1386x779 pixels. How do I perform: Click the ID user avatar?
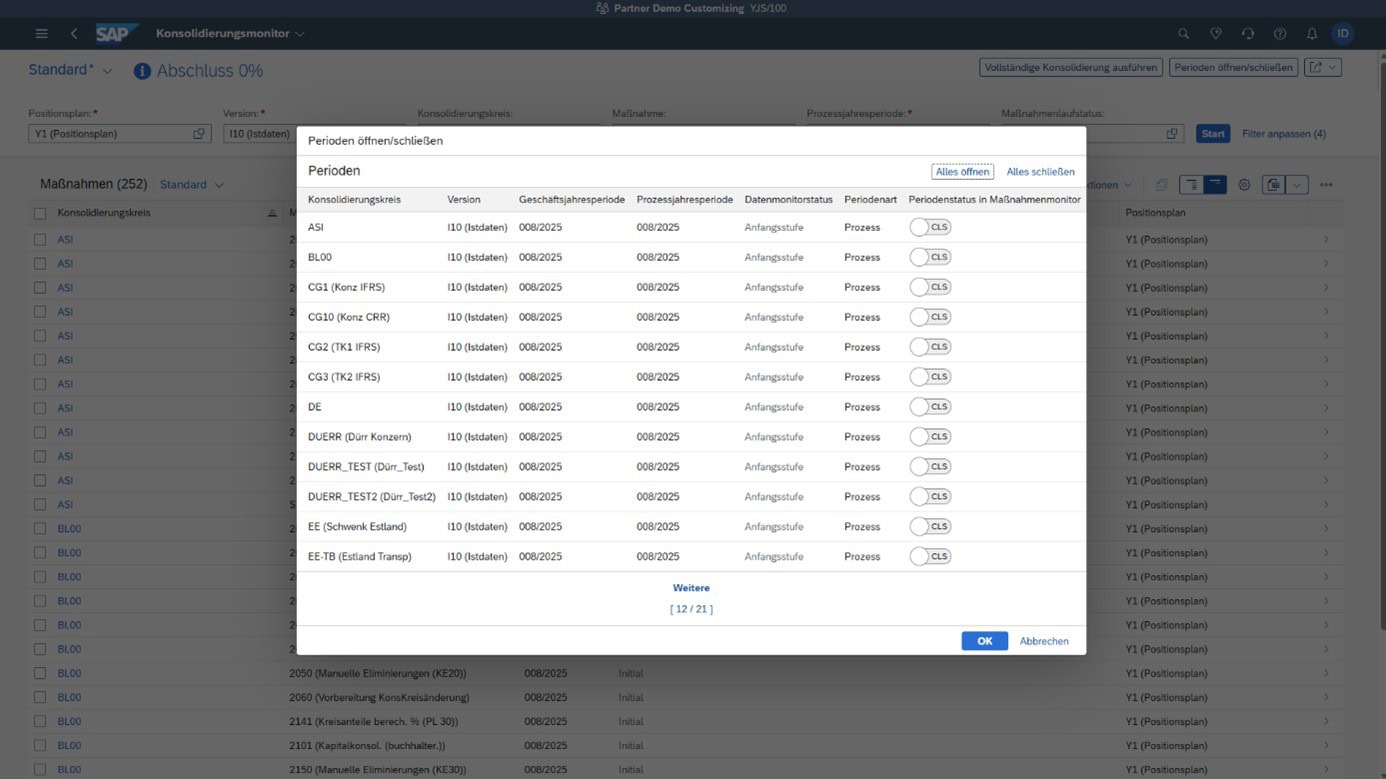click(1343, 33)
